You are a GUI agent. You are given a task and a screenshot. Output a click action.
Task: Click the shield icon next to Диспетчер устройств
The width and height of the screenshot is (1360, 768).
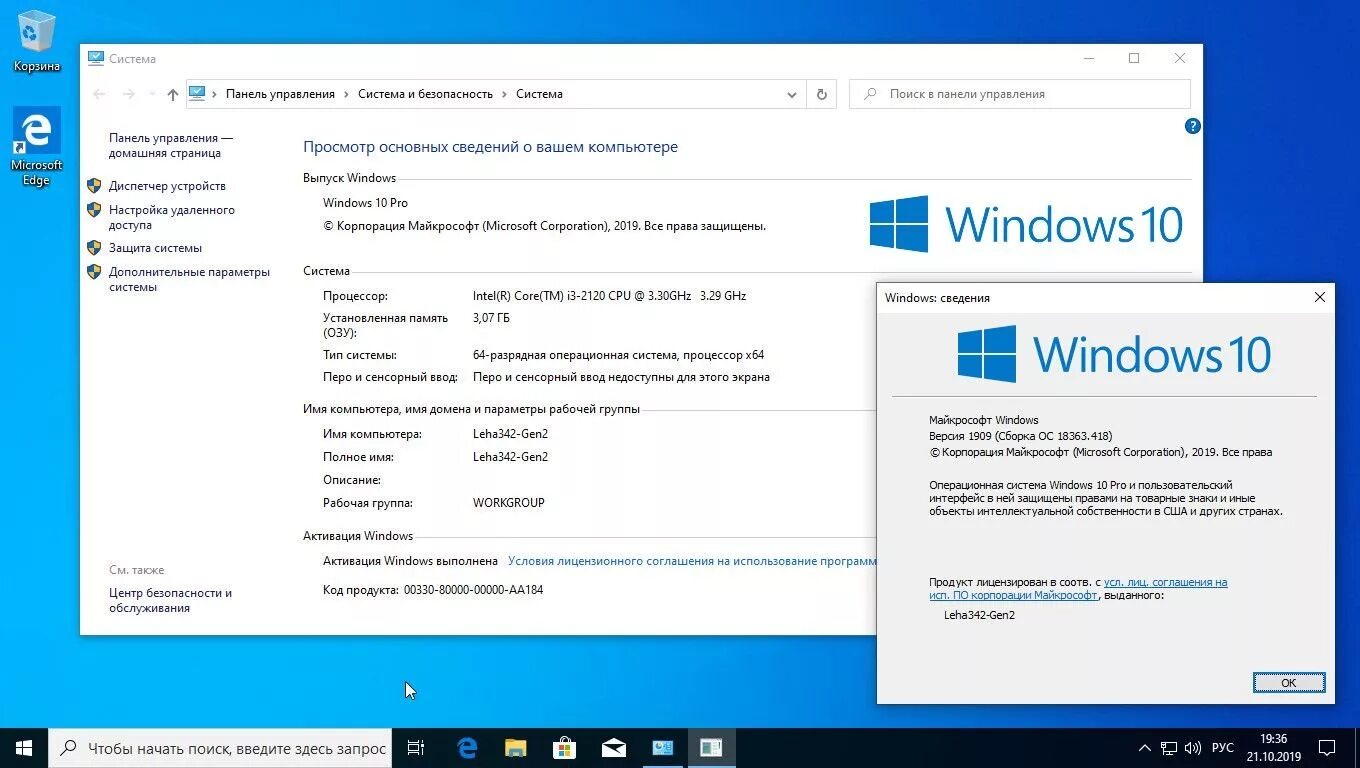click(x=94, y=185)
